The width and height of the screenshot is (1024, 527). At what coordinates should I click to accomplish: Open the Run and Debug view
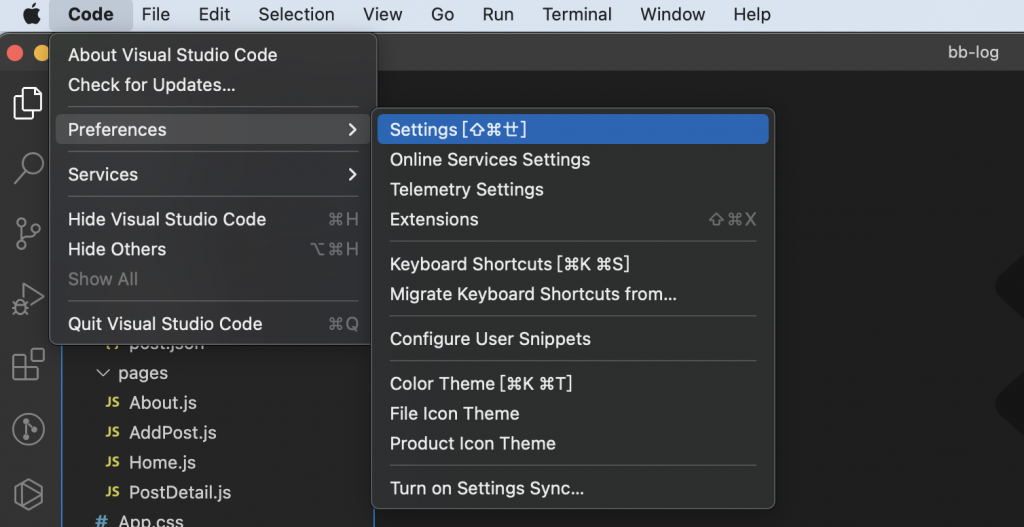point(27,299)
